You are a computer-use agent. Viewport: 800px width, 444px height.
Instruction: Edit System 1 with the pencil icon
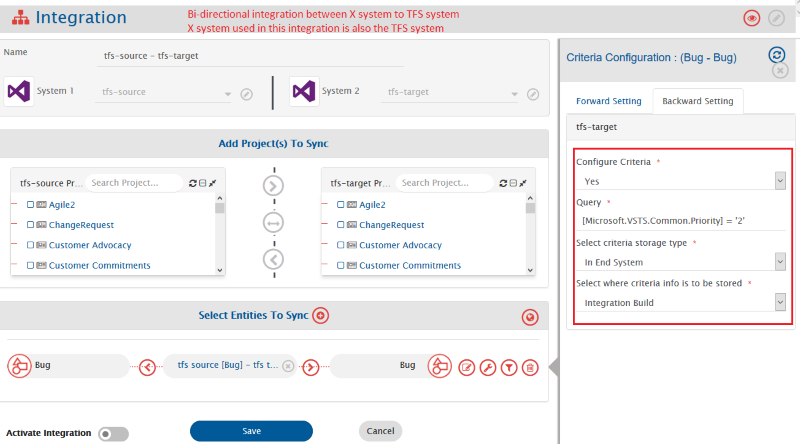click(x=246, y=94)
